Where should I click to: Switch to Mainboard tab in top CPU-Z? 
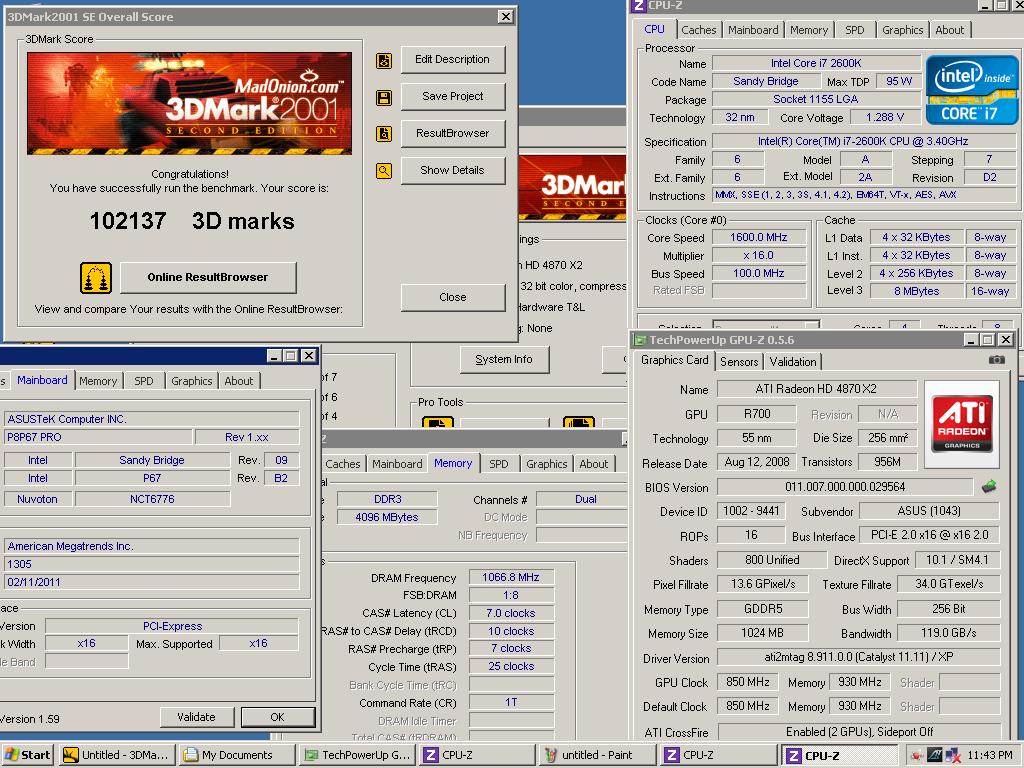[753, 30]
